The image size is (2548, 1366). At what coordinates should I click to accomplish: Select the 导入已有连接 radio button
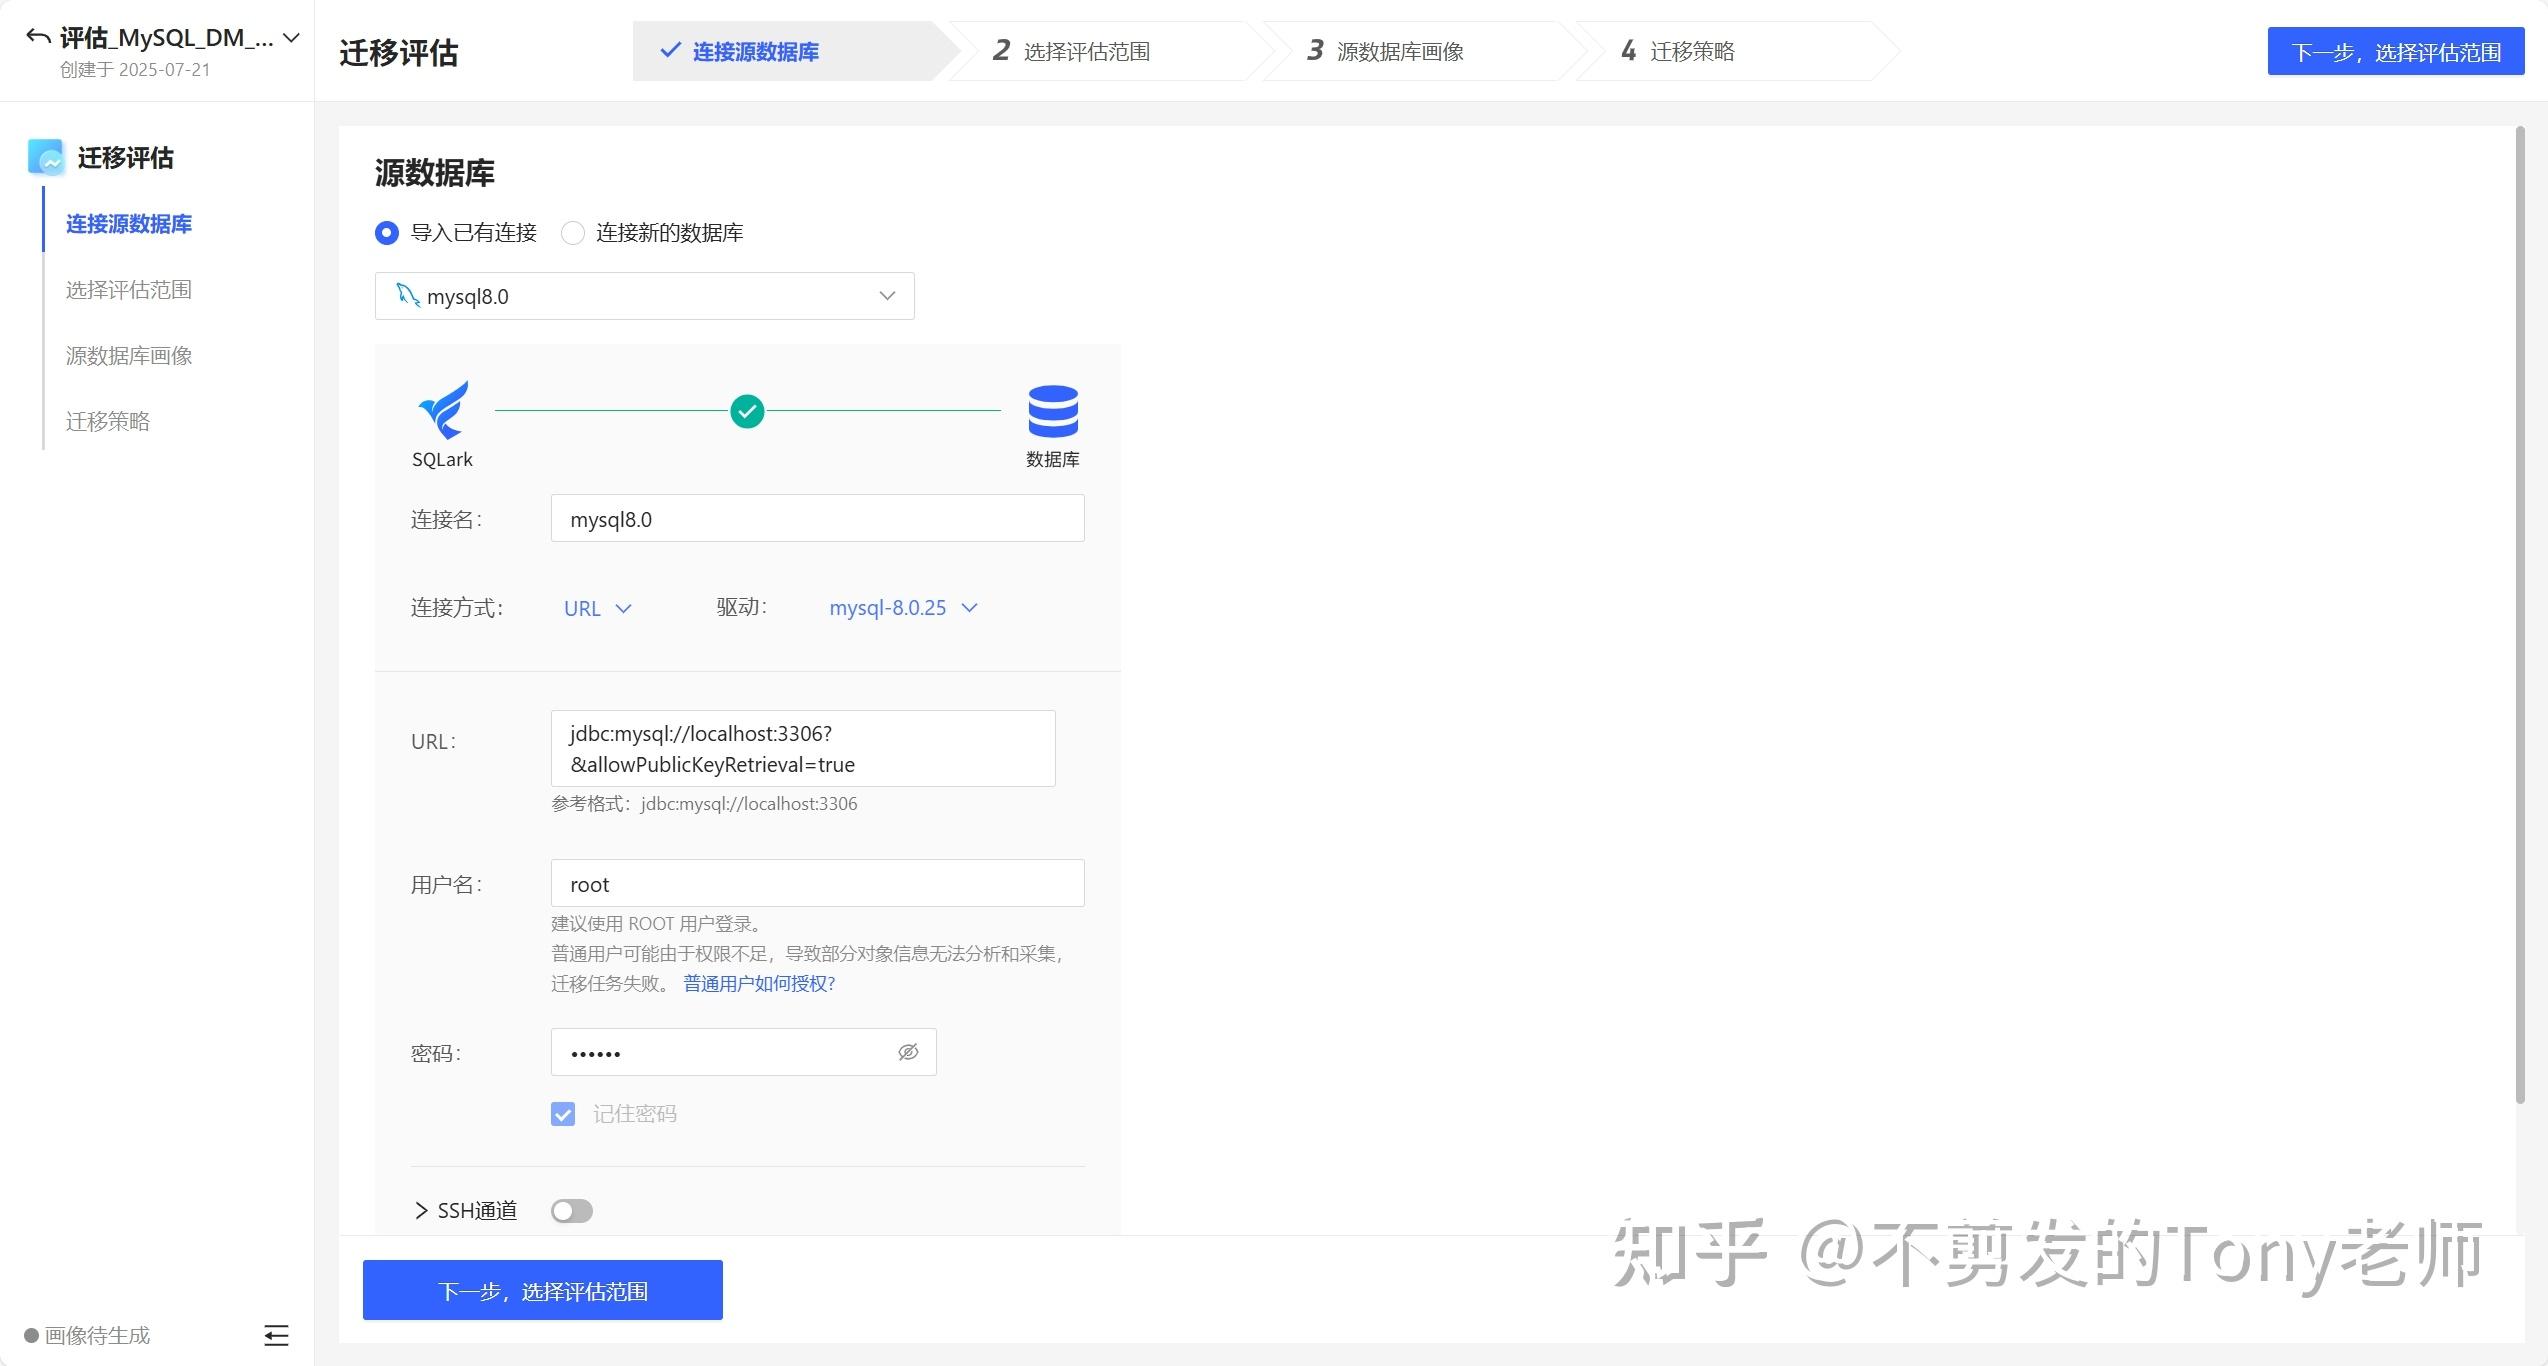pos(387,233)
